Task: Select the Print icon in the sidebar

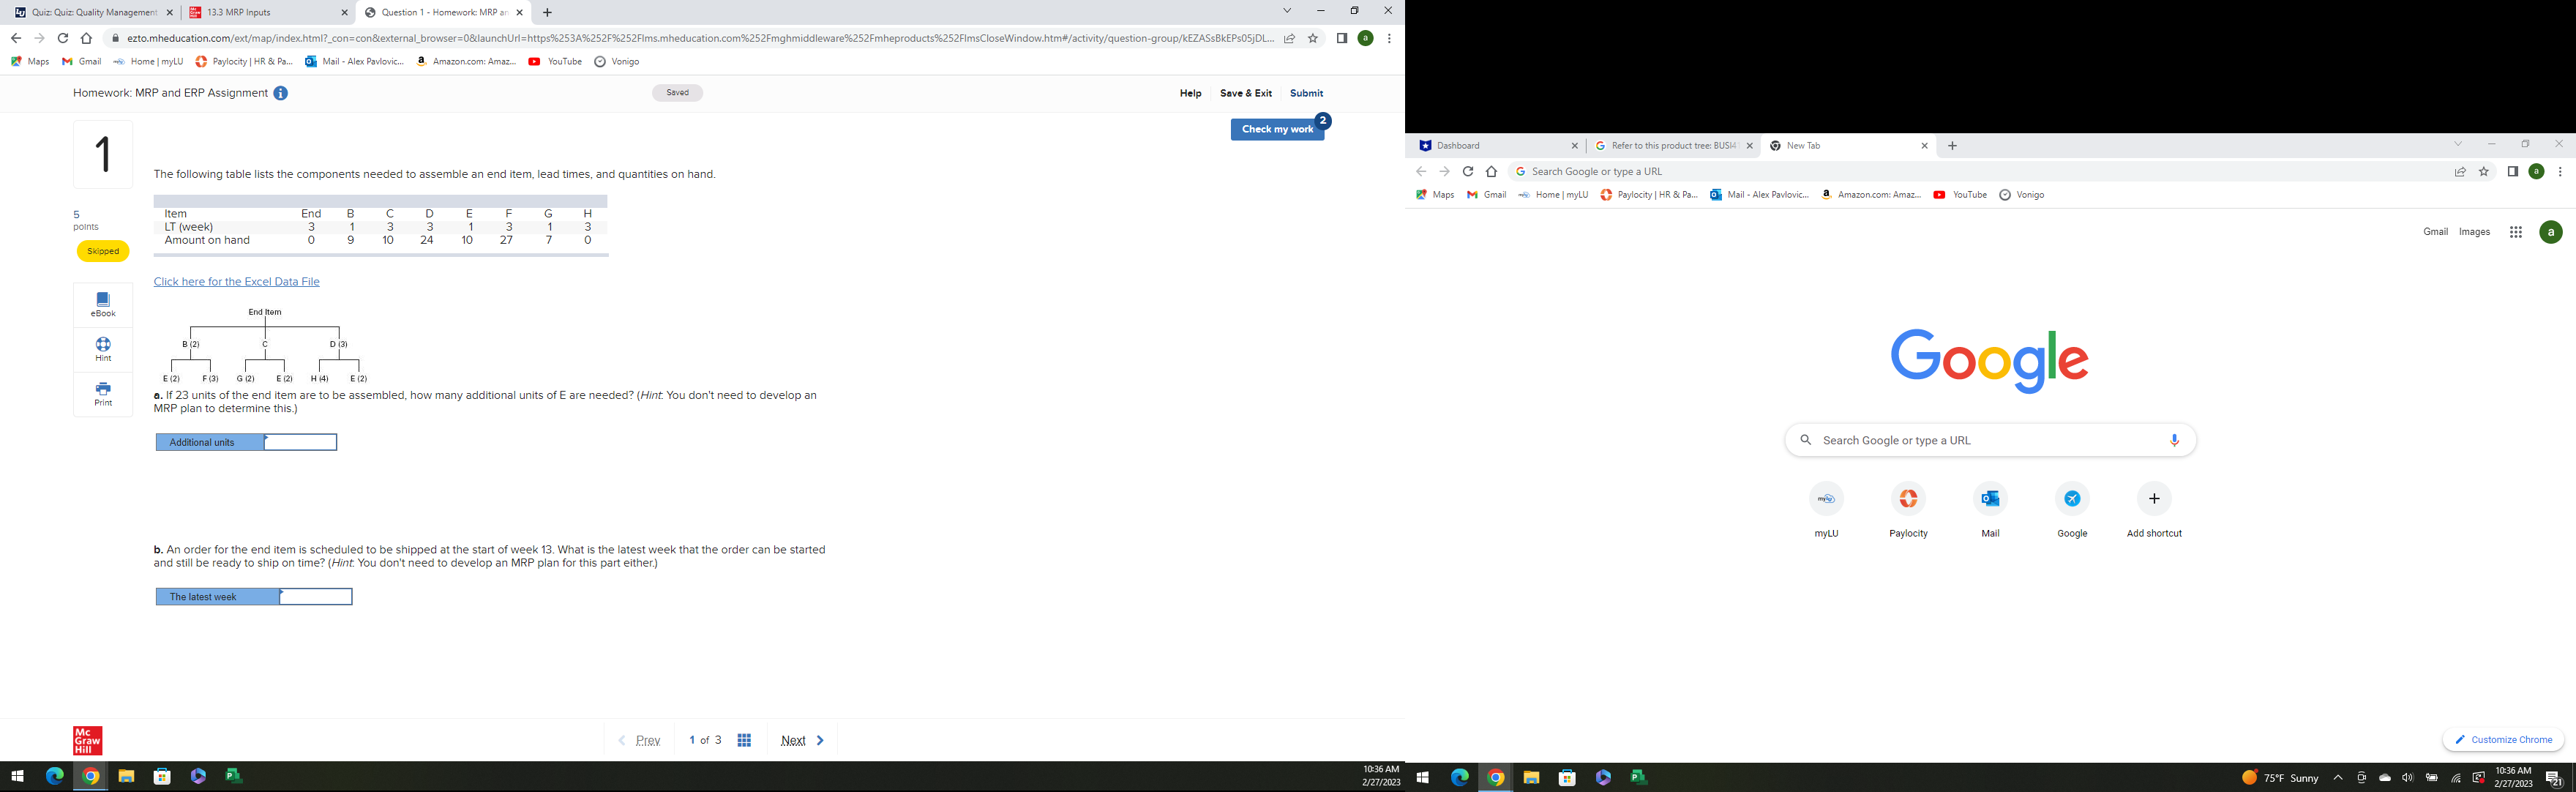Action: pos(102,394)
